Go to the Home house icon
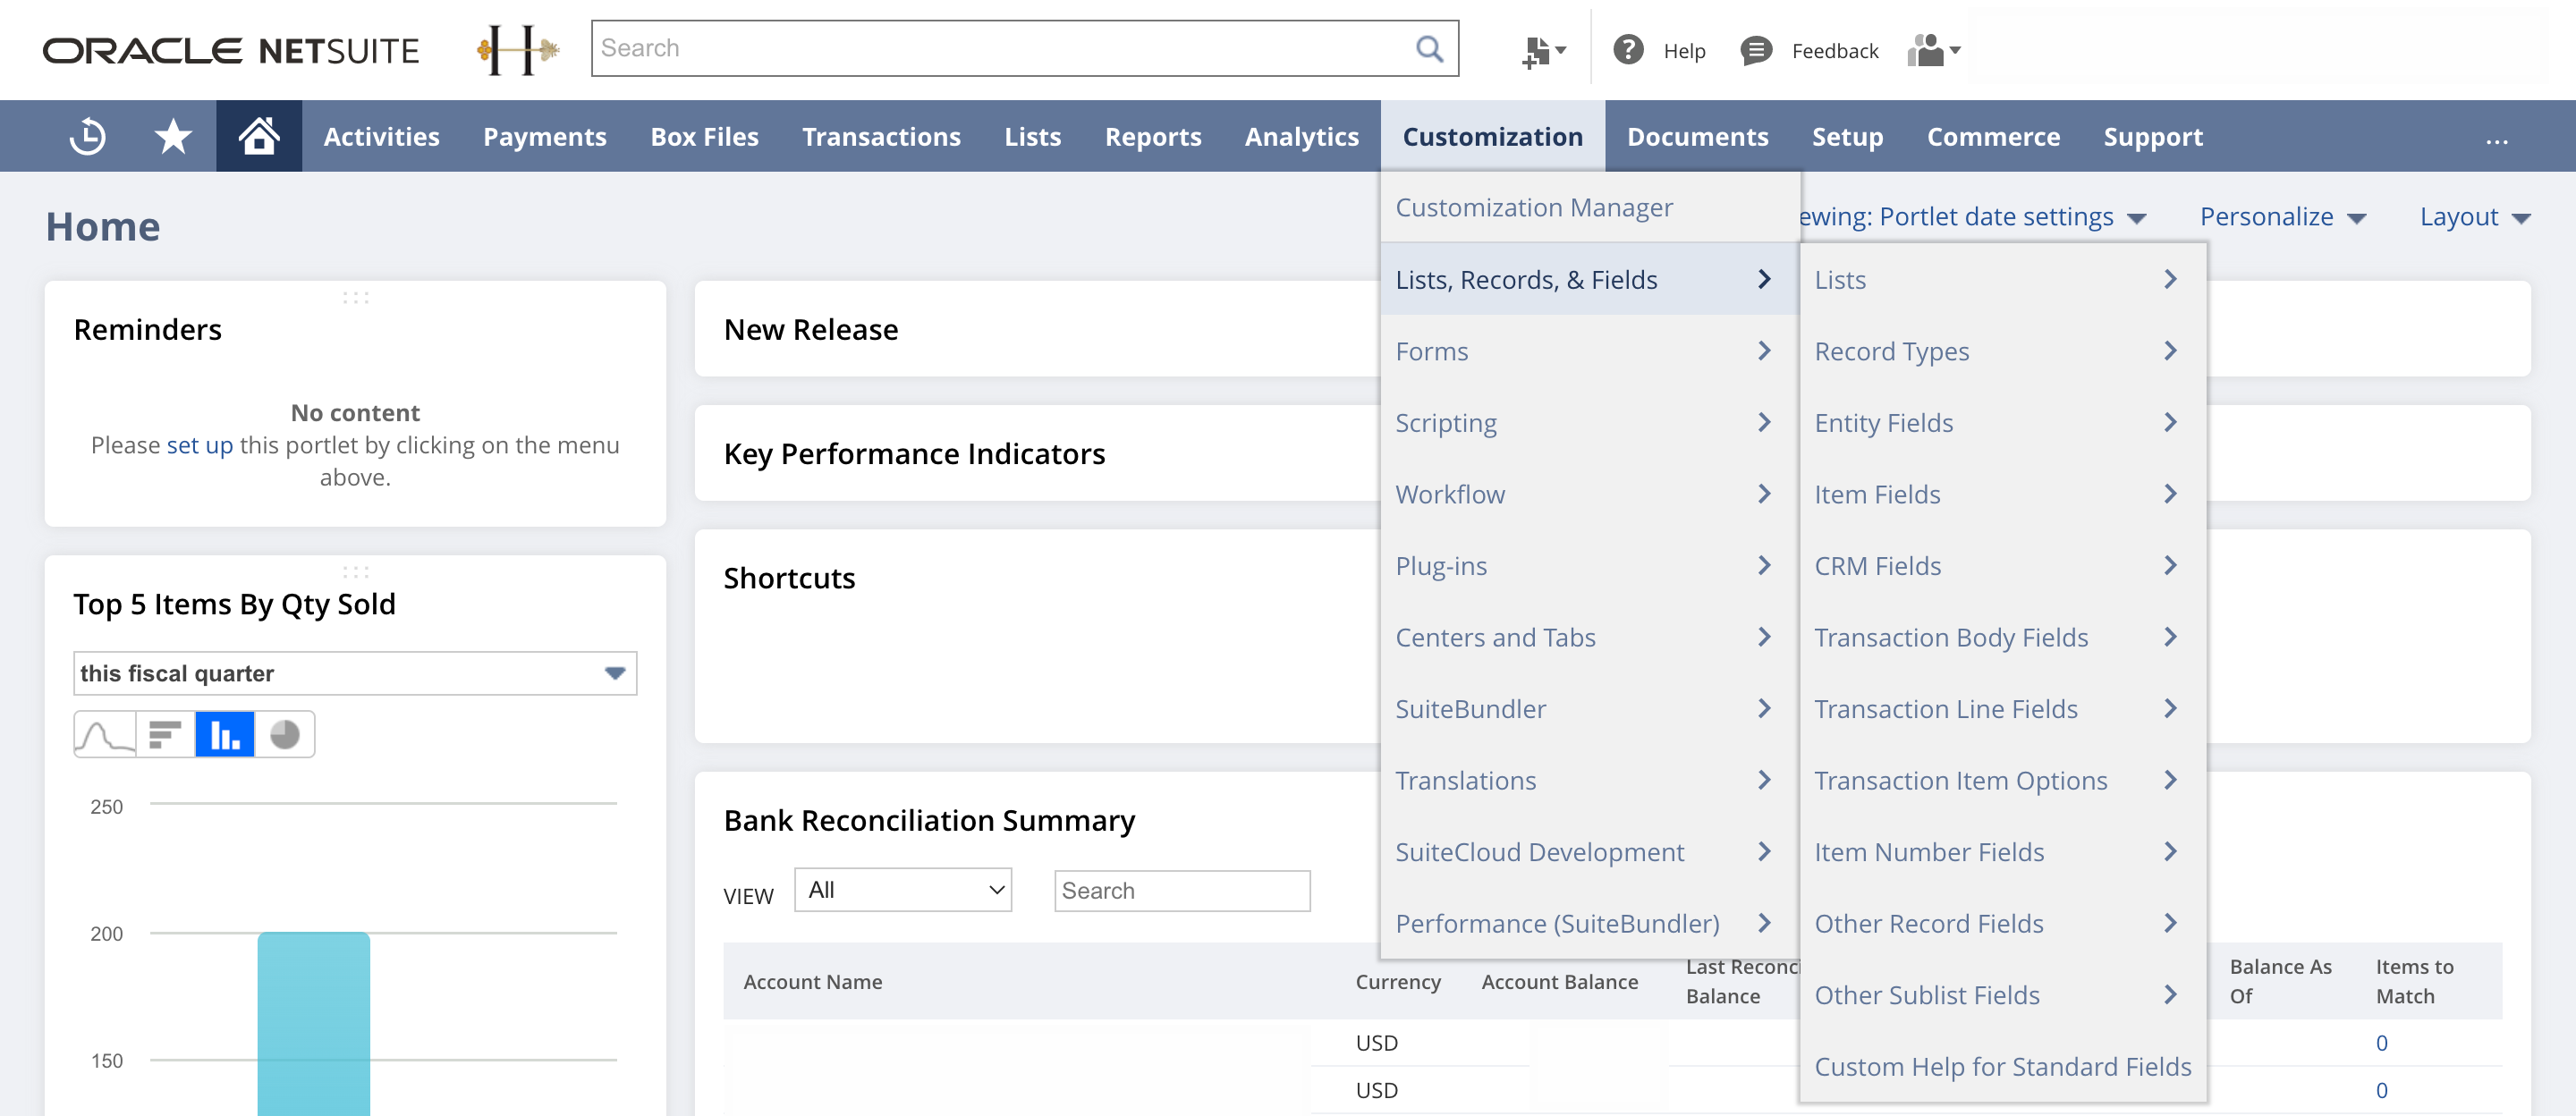 click(259, 136)
